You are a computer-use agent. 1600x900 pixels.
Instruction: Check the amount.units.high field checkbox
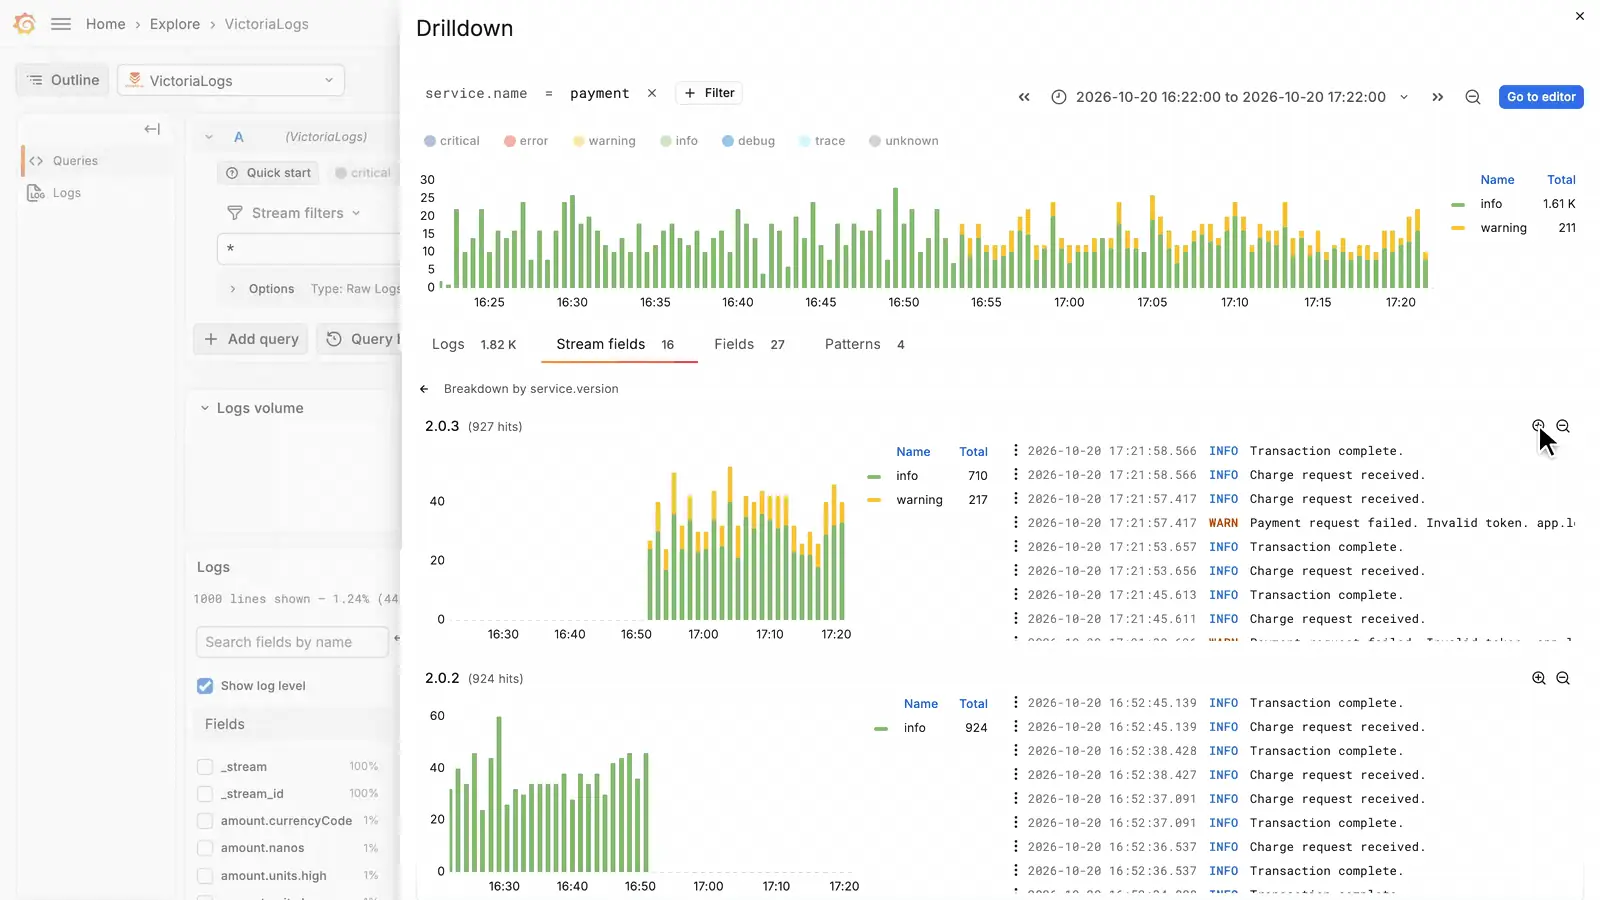(x=205, y=876)
